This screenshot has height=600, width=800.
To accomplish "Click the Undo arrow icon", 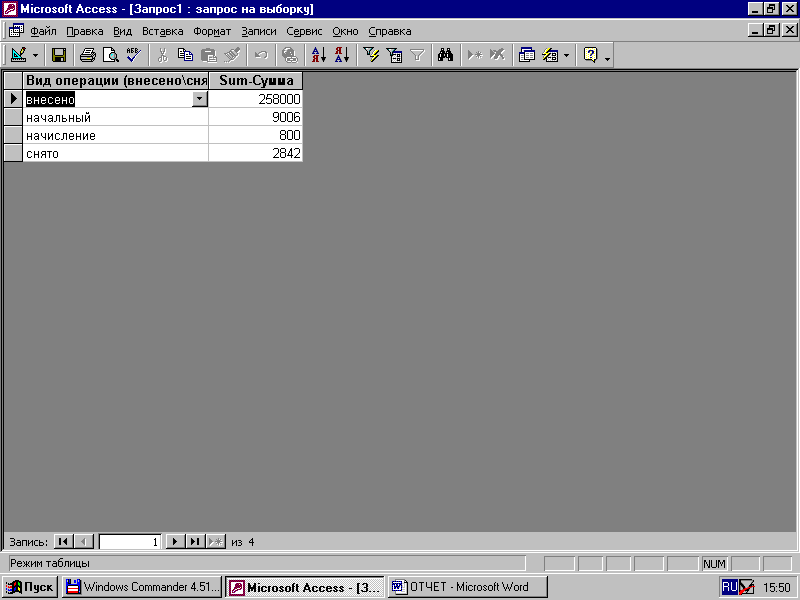I will click(x=261, y=55).
